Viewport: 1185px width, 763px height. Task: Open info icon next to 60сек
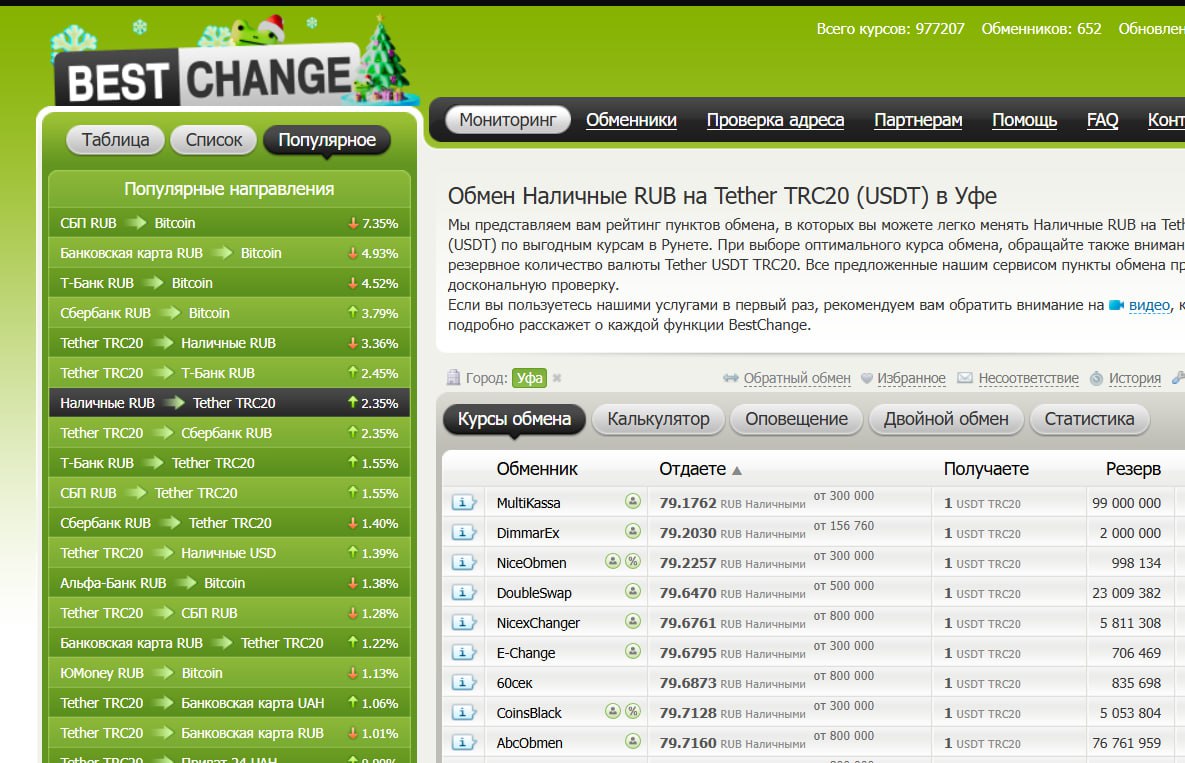coord(463,683)
